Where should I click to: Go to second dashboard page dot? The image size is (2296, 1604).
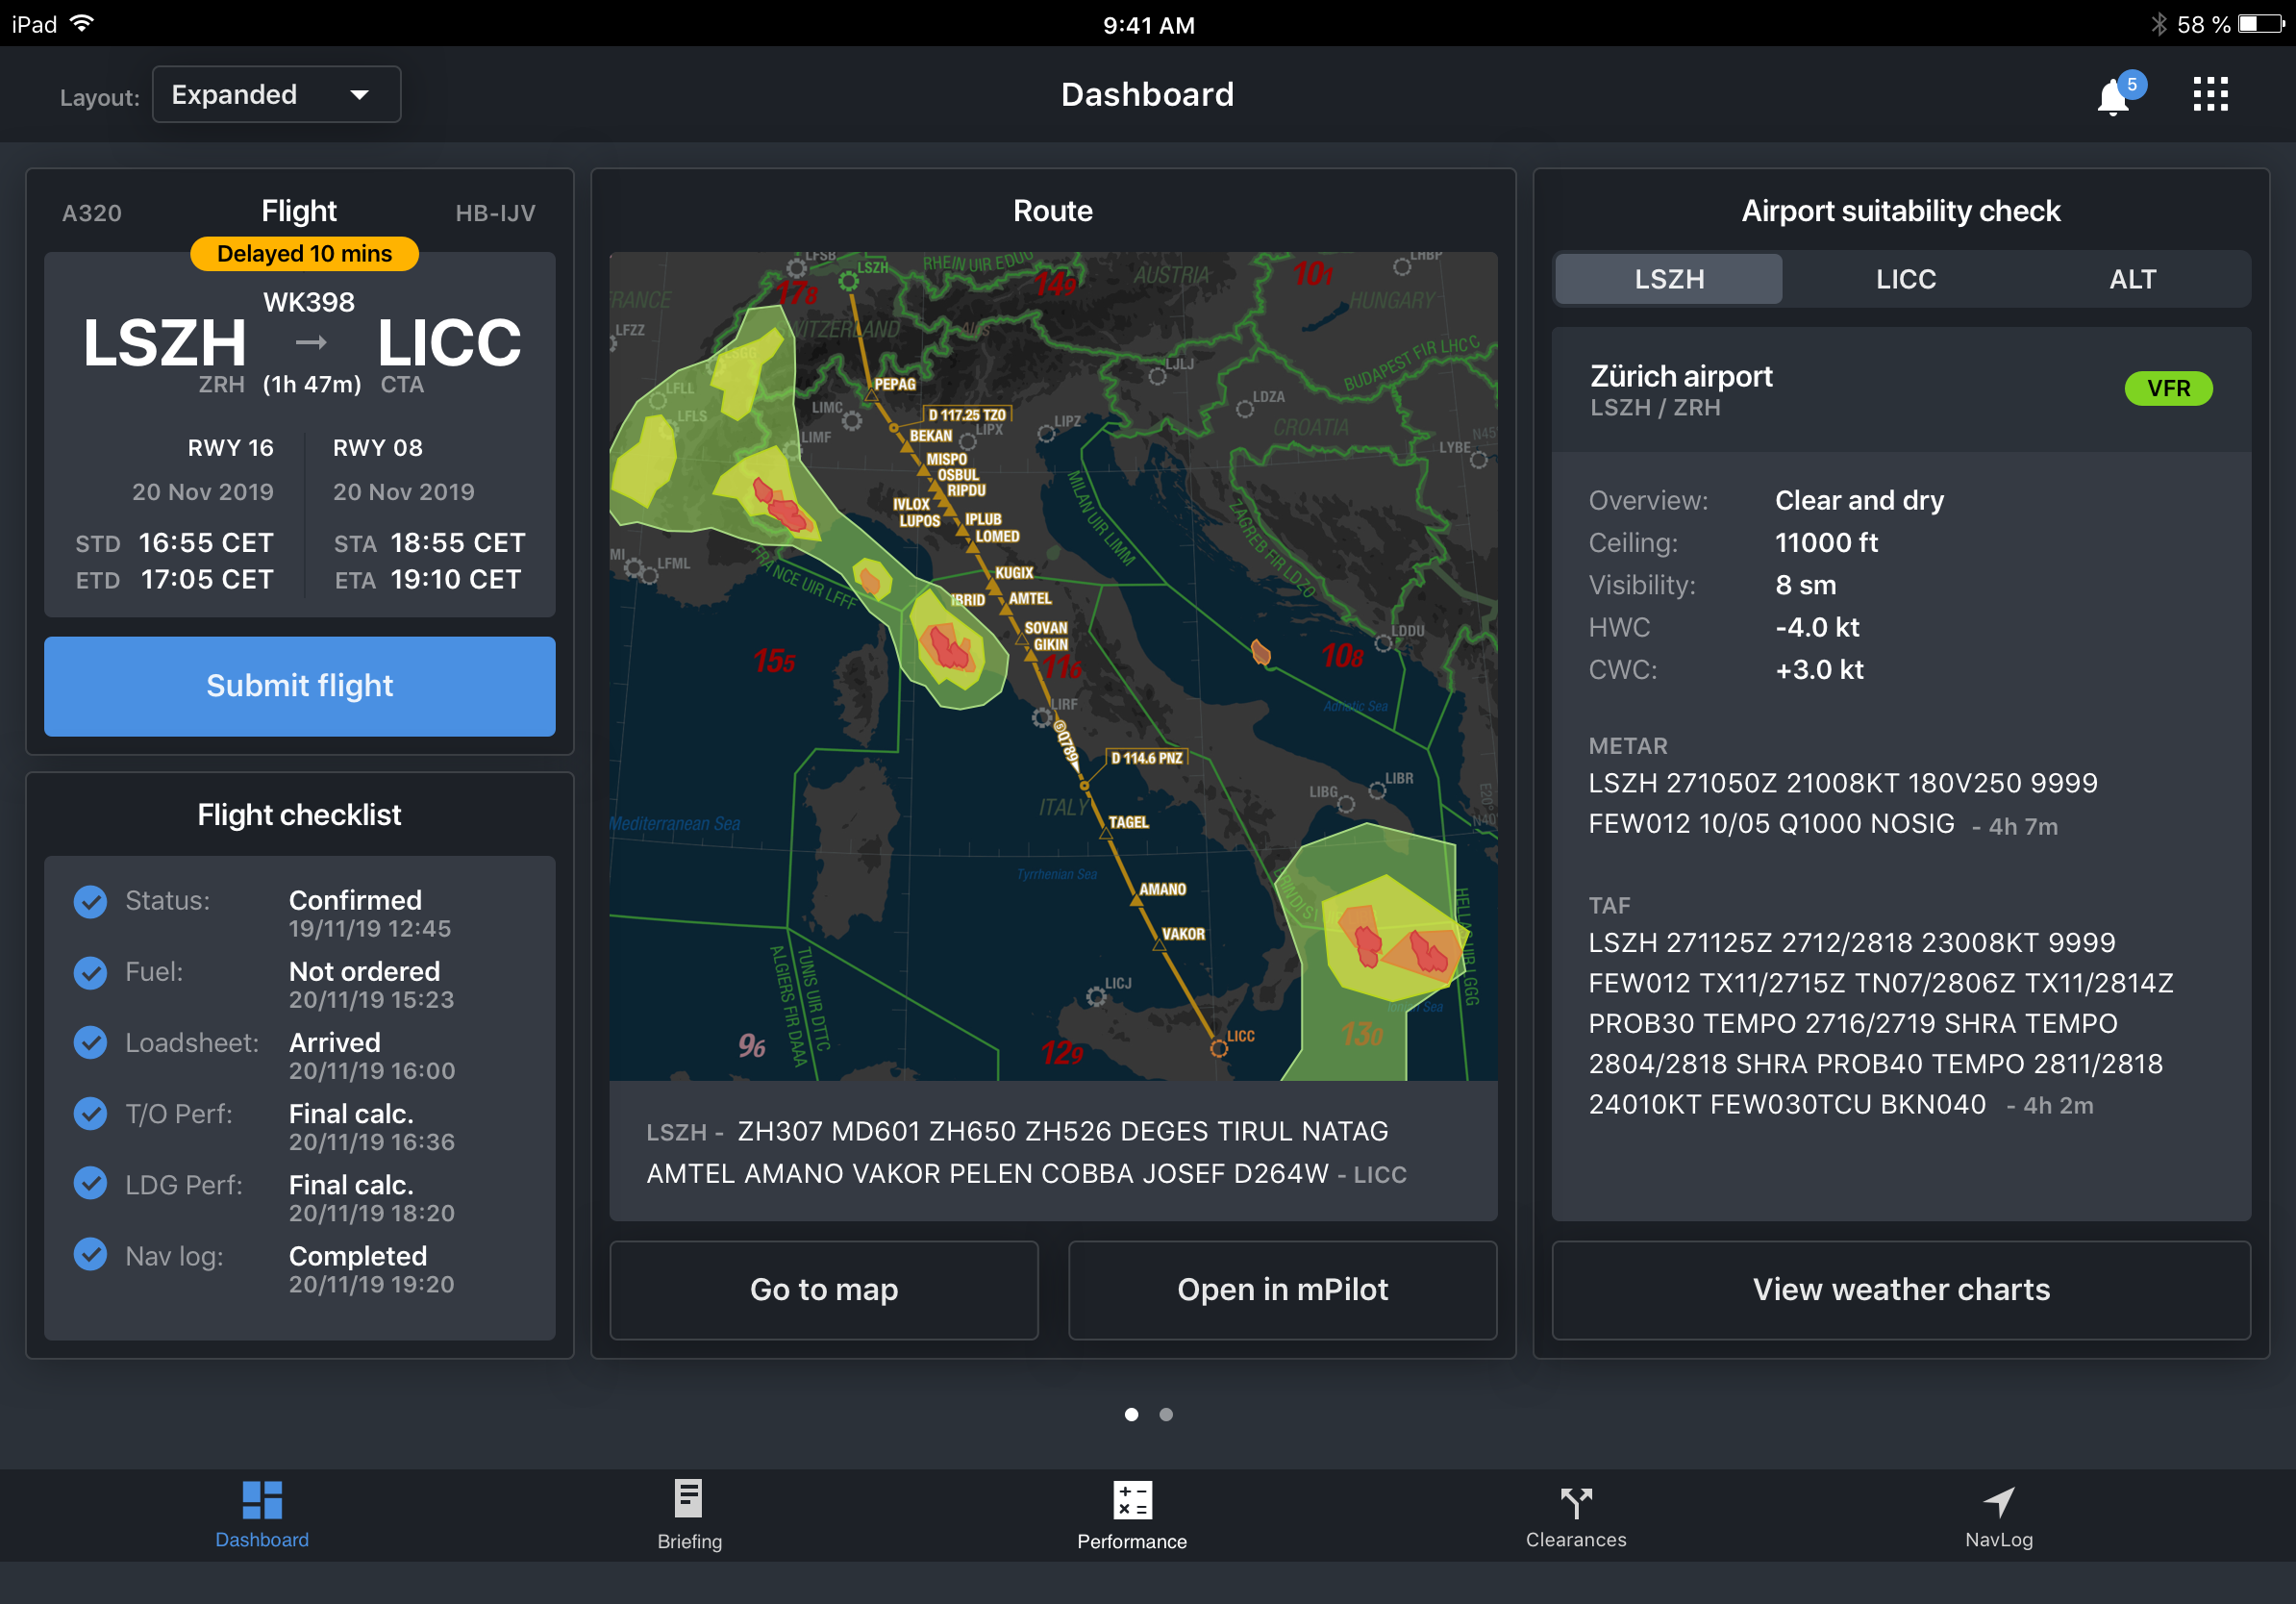(1166, 1414)
